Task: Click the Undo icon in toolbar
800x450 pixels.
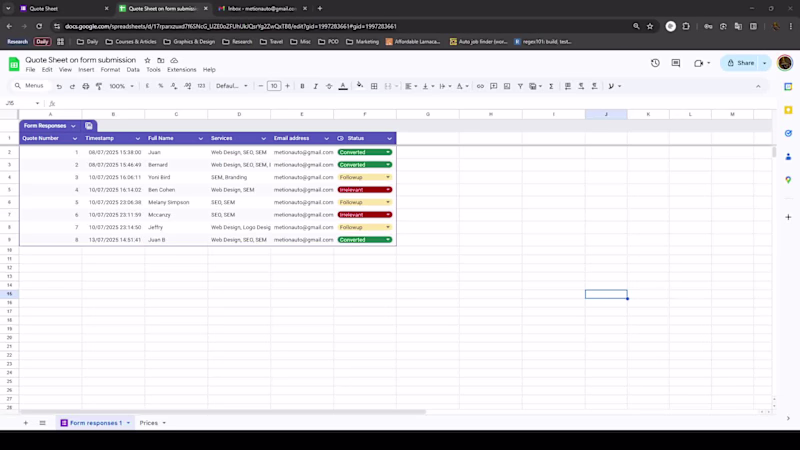Action: pyautogui.click(x=59, y=86)
